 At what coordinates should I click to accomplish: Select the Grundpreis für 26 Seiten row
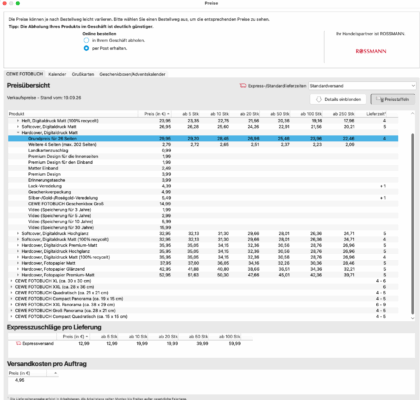tap(203, 138)
